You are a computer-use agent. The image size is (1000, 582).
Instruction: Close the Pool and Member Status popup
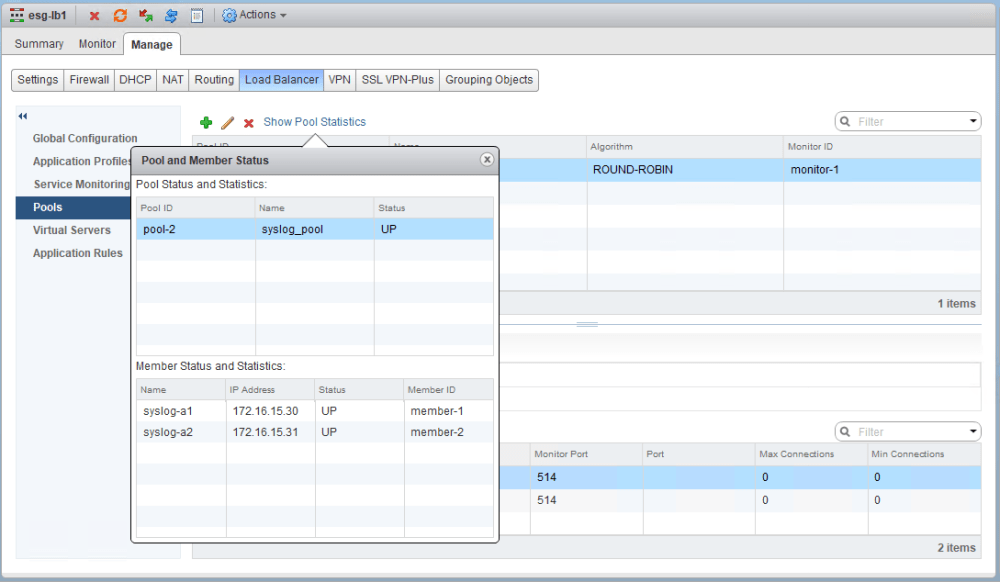(x=487, y=159)
